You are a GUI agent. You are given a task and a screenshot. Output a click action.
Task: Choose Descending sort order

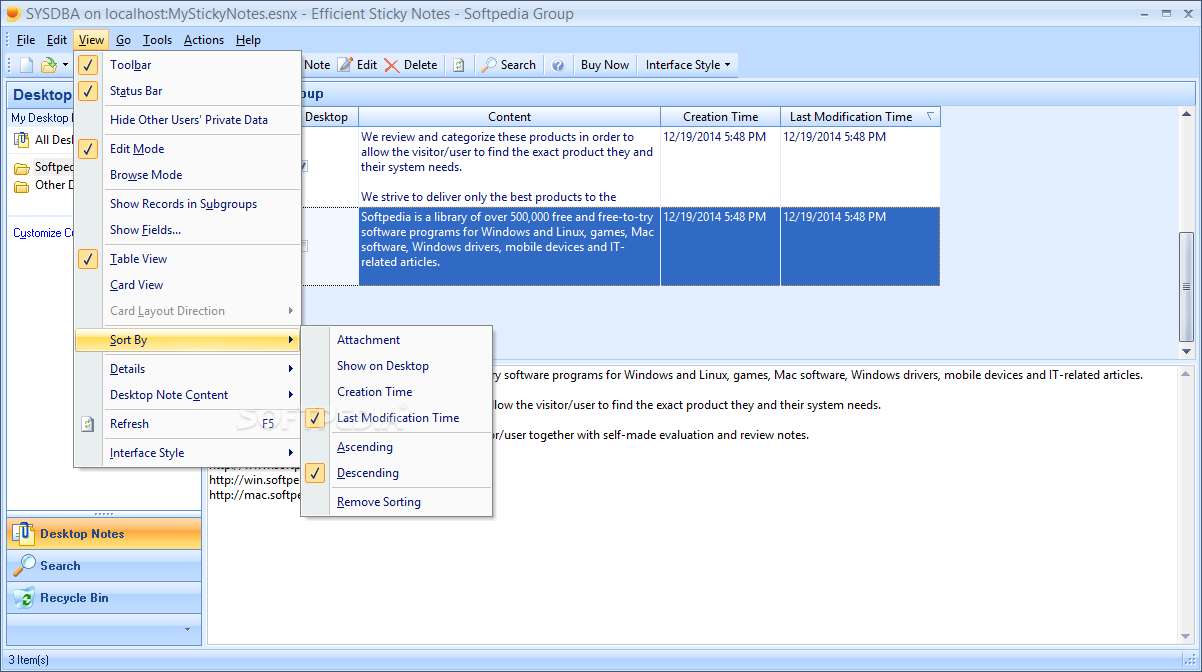pos(397,473)
